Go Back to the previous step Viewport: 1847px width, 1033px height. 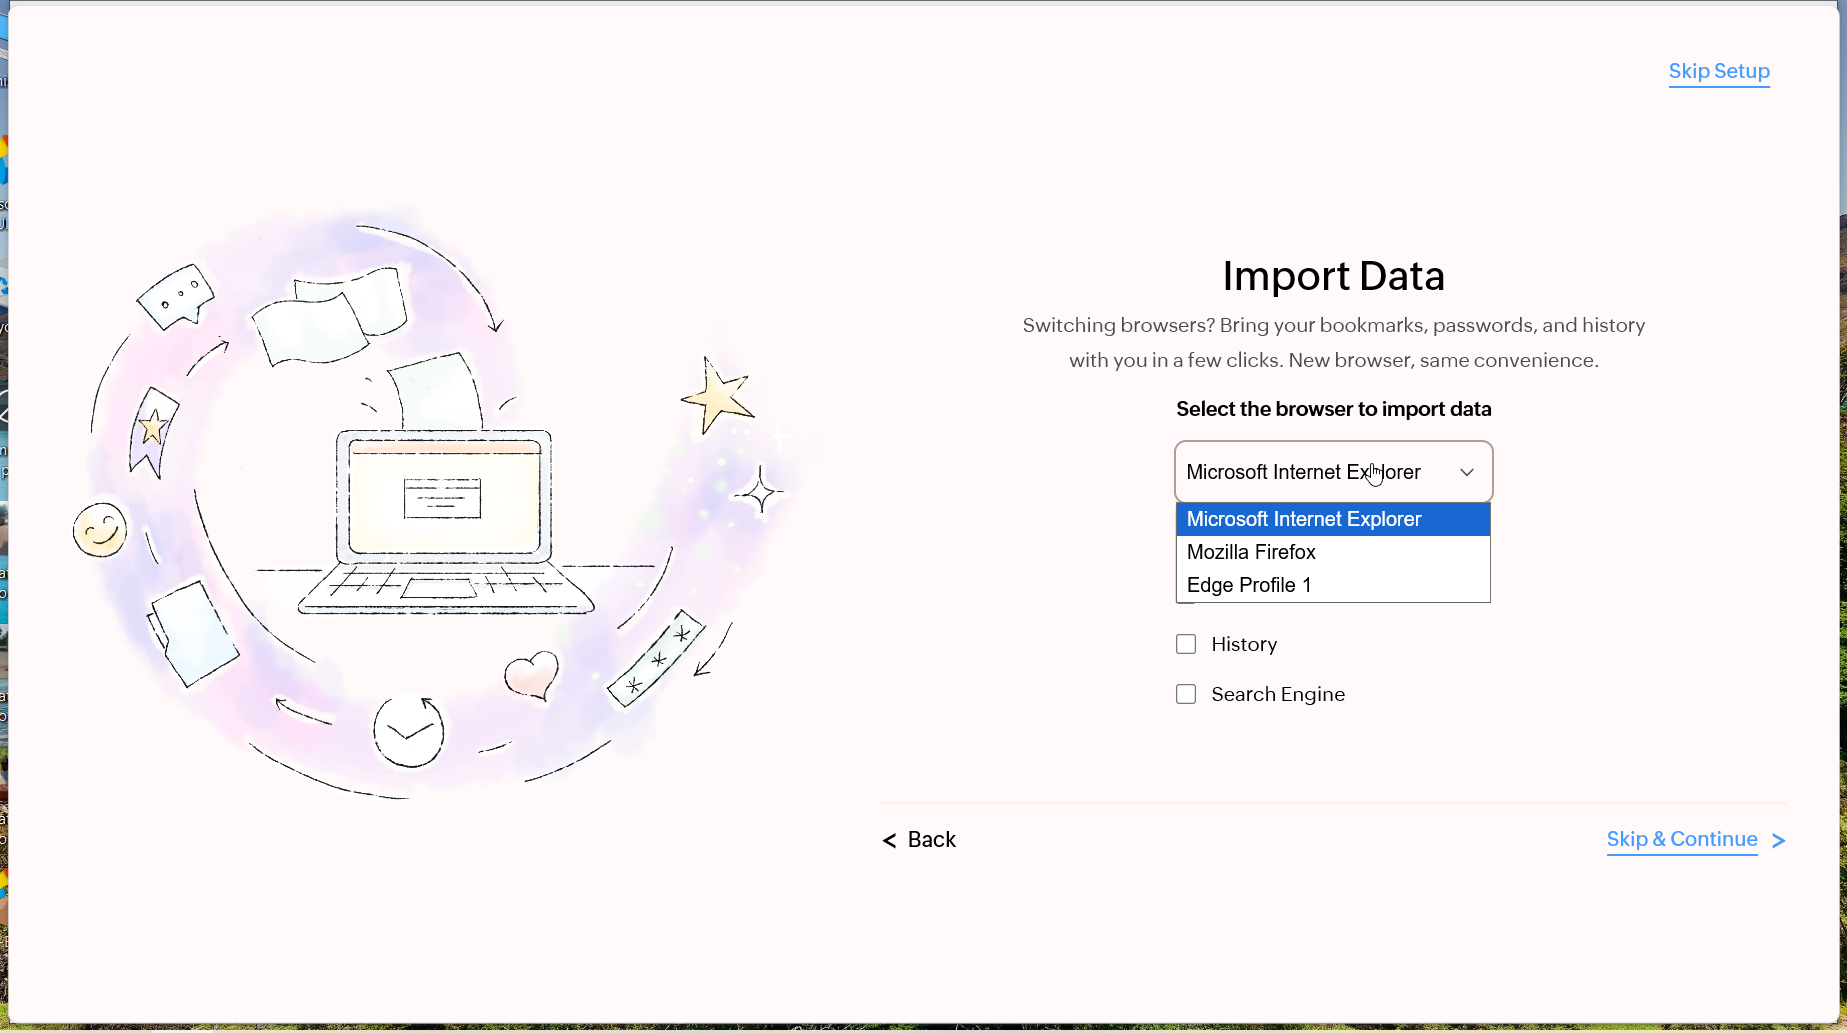point(931,840)
